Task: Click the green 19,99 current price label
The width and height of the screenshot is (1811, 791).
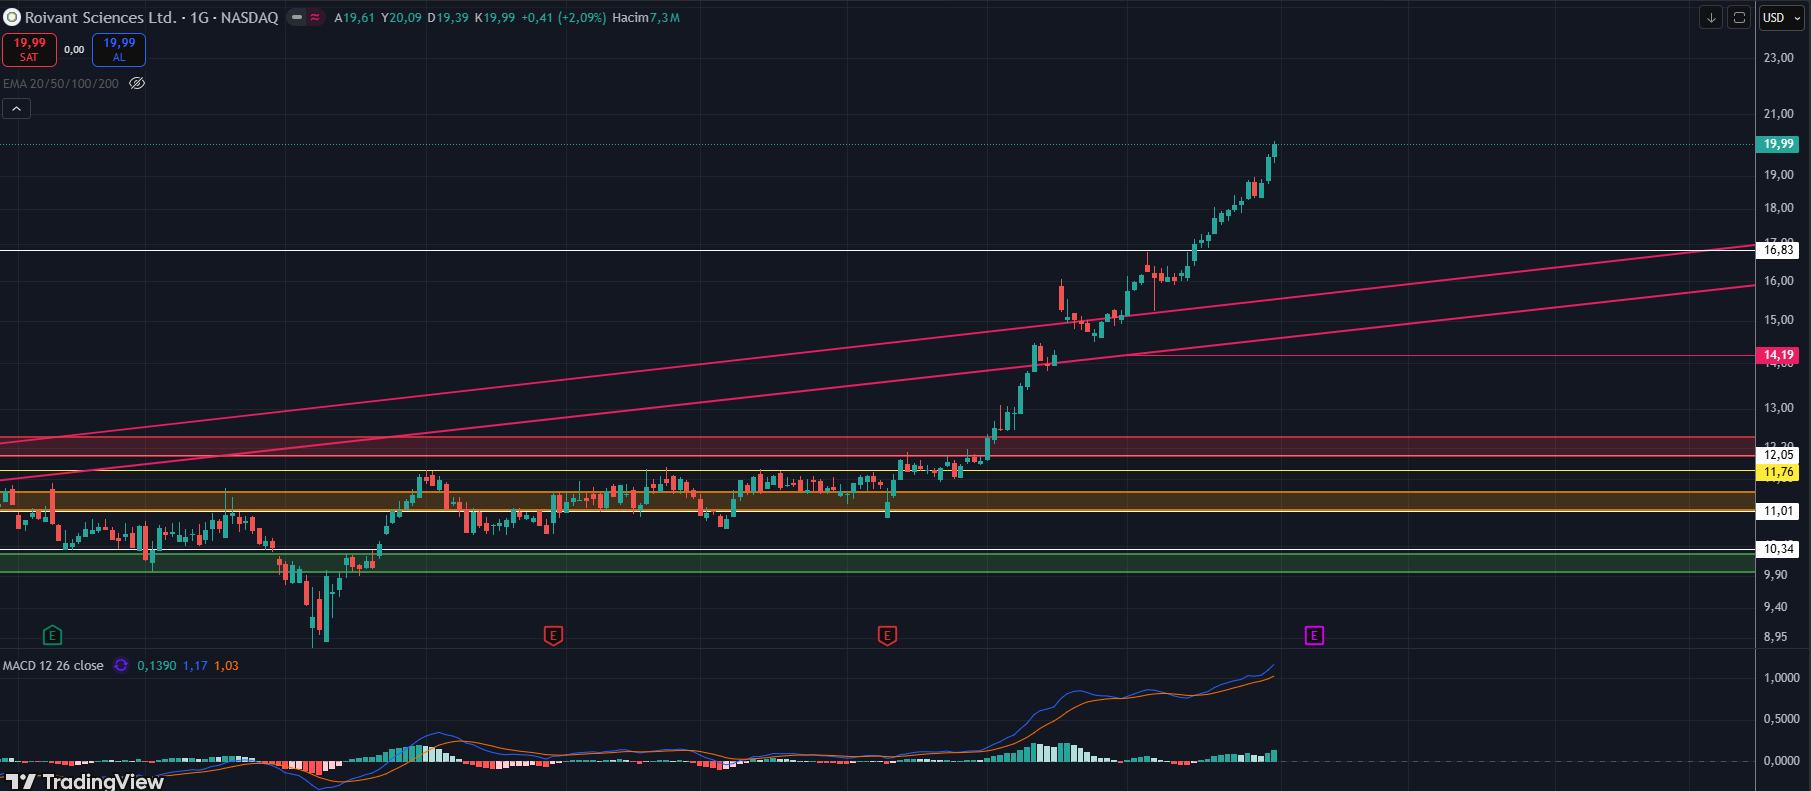Action: tap(1778, 144)
